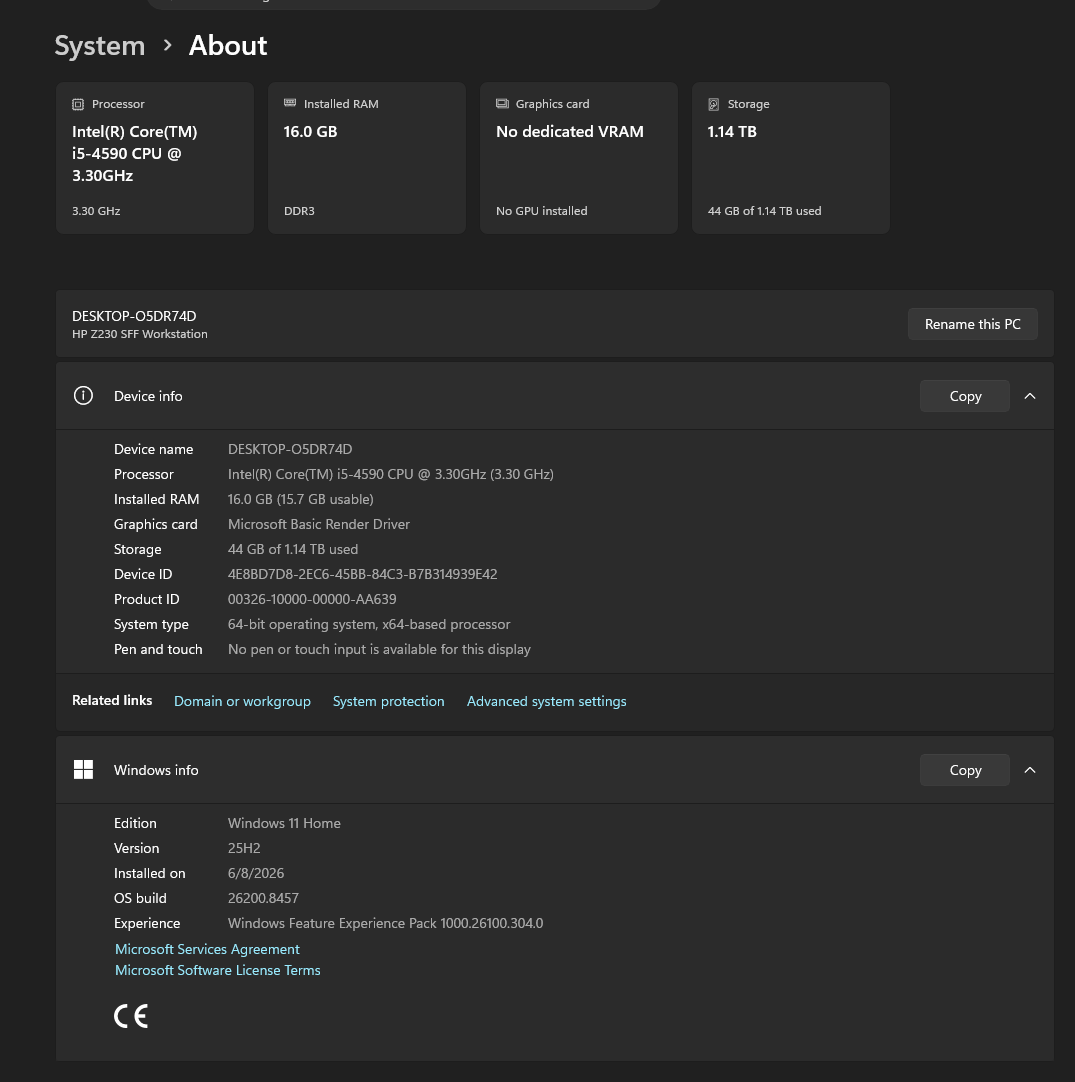This screenshot has width=1075, height=1082.
Task: Click installed on date 6/8/2026
Action: [256, 873]
